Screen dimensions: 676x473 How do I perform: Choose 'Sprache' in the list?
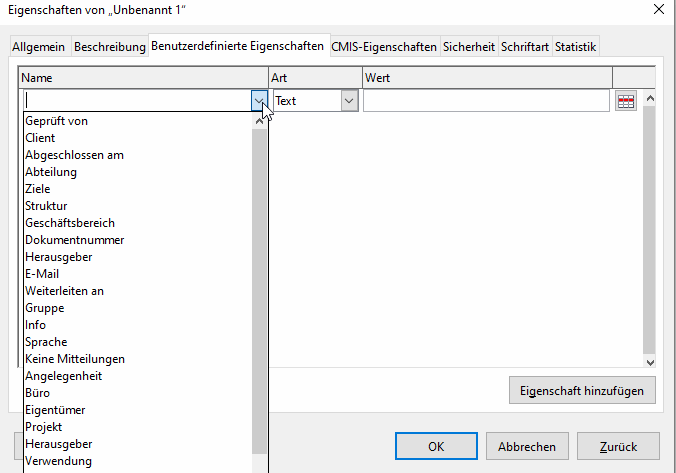coord(138,342)
